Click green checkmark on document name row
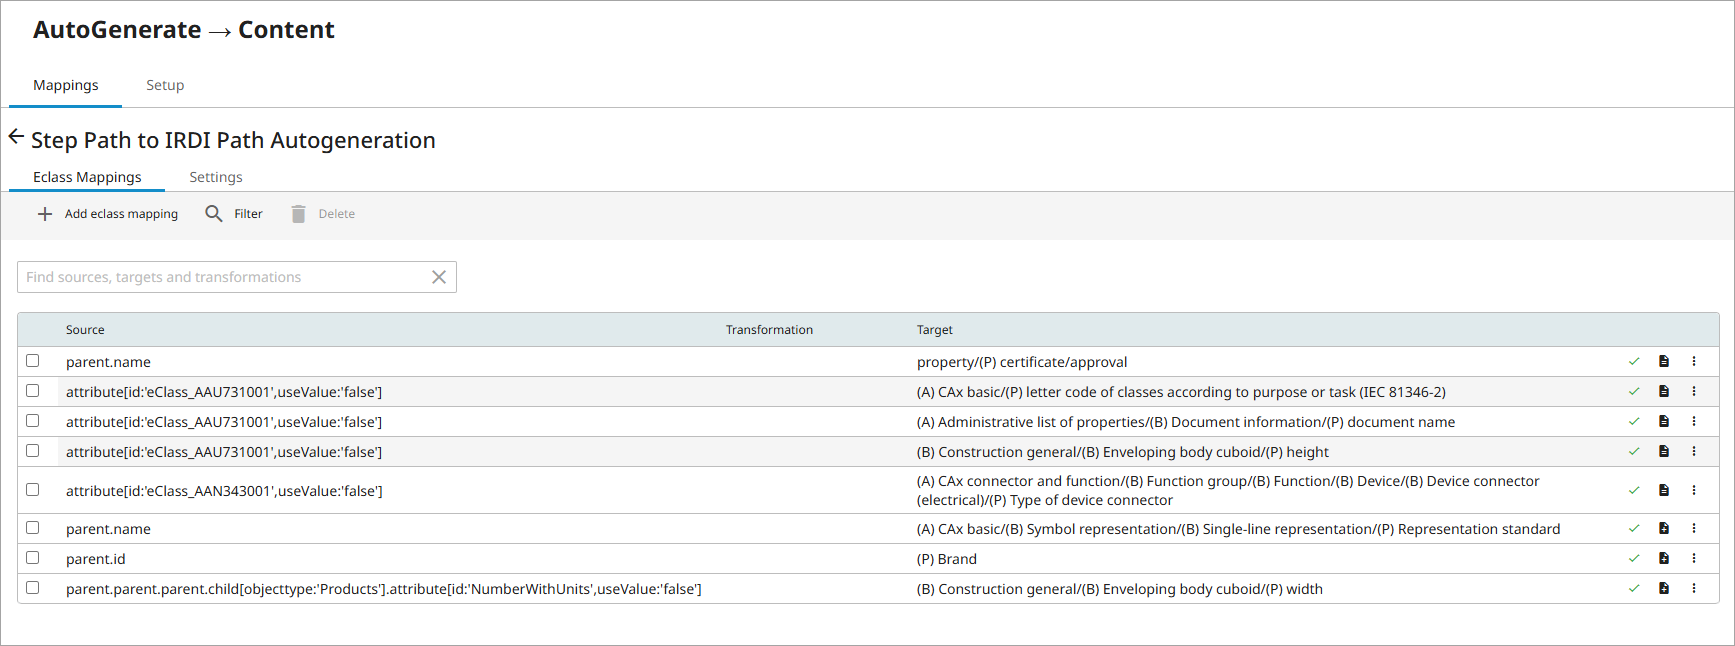This screenshot has height=646, width=1735. 1634,422
